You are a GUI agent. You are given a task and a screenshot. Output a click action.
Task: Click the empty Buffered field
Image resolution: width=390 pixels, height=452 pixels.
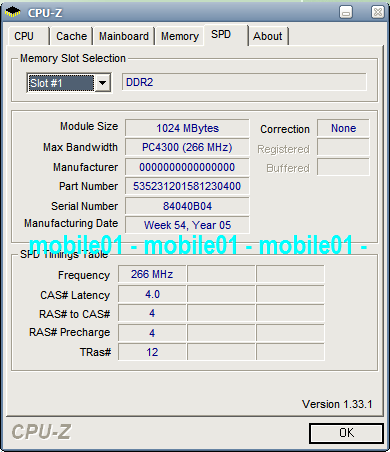coord(343,167)
